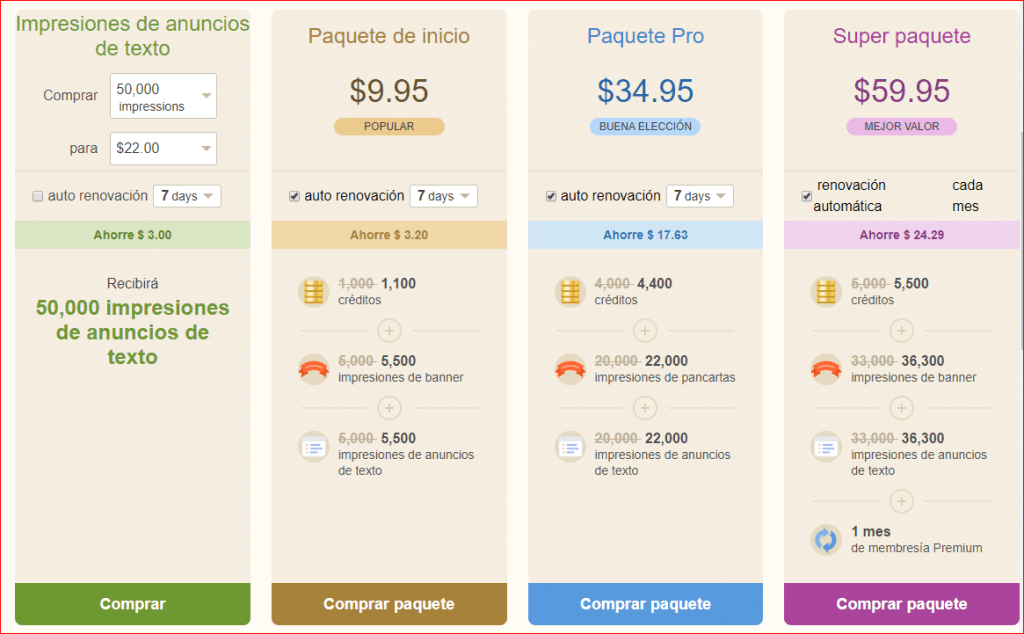Open the 7 days dropdown in Paquete Pro
The image size is (1024, 634).
tap(699, 196)
